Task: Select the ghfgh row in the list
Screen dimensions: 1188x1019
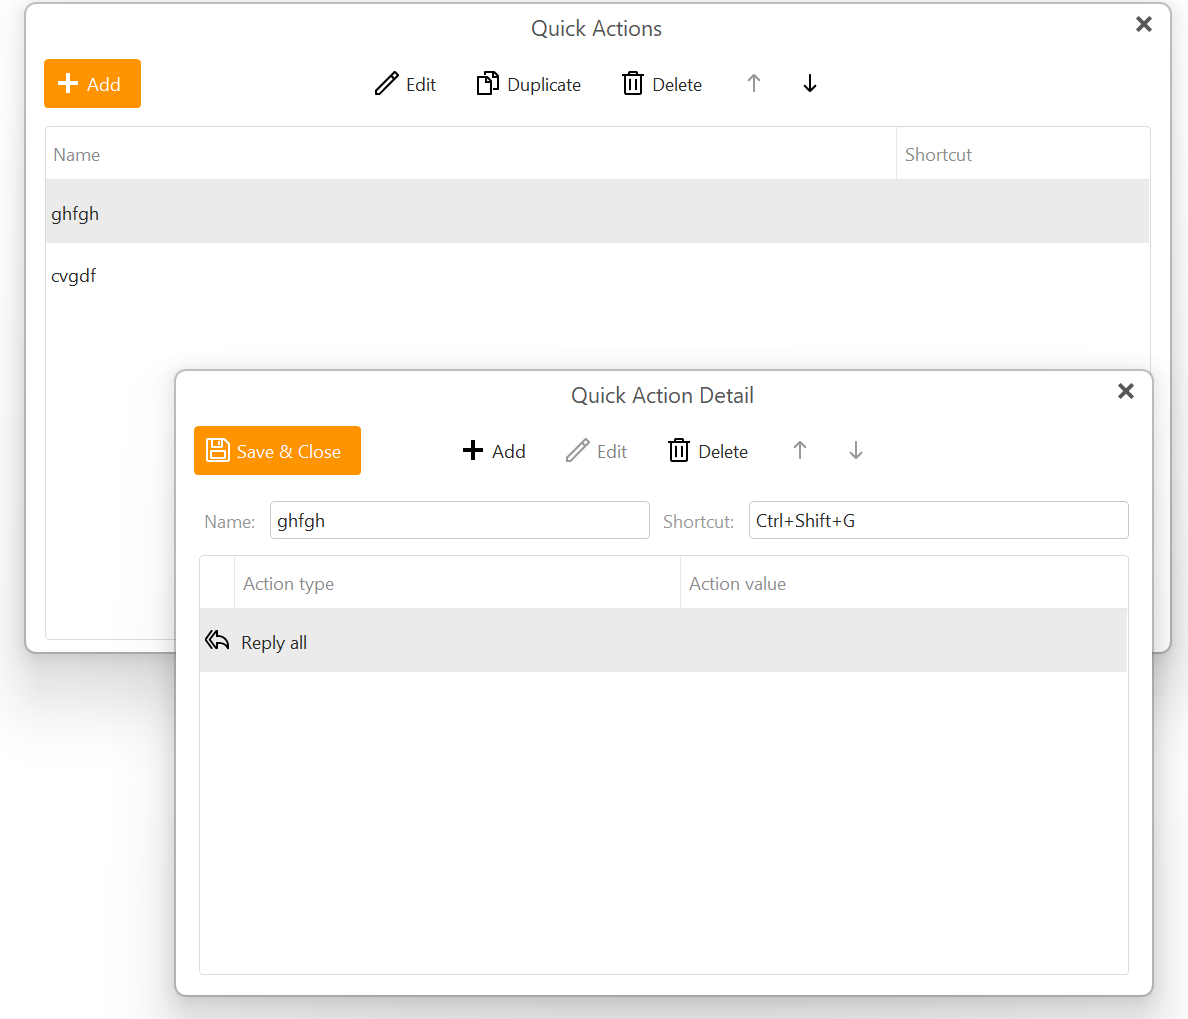Action: point(470,213)
